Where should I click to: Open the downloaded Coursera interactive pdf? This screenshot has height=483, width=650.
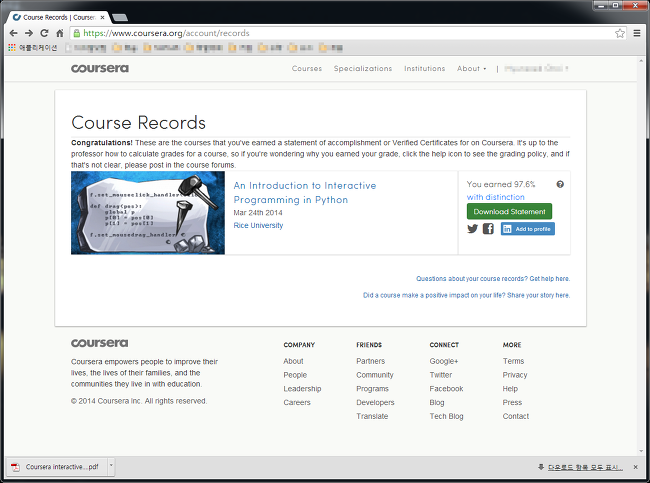click(57, 467)
